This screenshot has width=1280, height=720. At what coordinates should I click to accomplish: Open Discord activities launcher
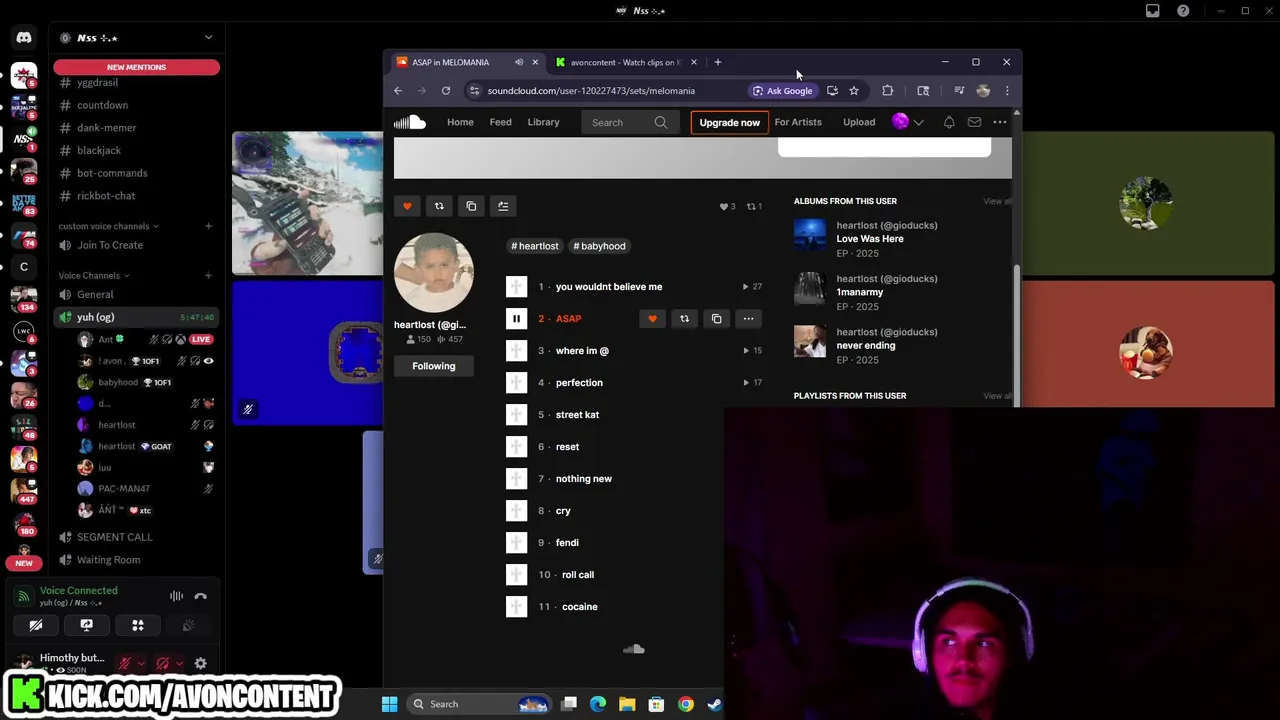pos(138,626)
